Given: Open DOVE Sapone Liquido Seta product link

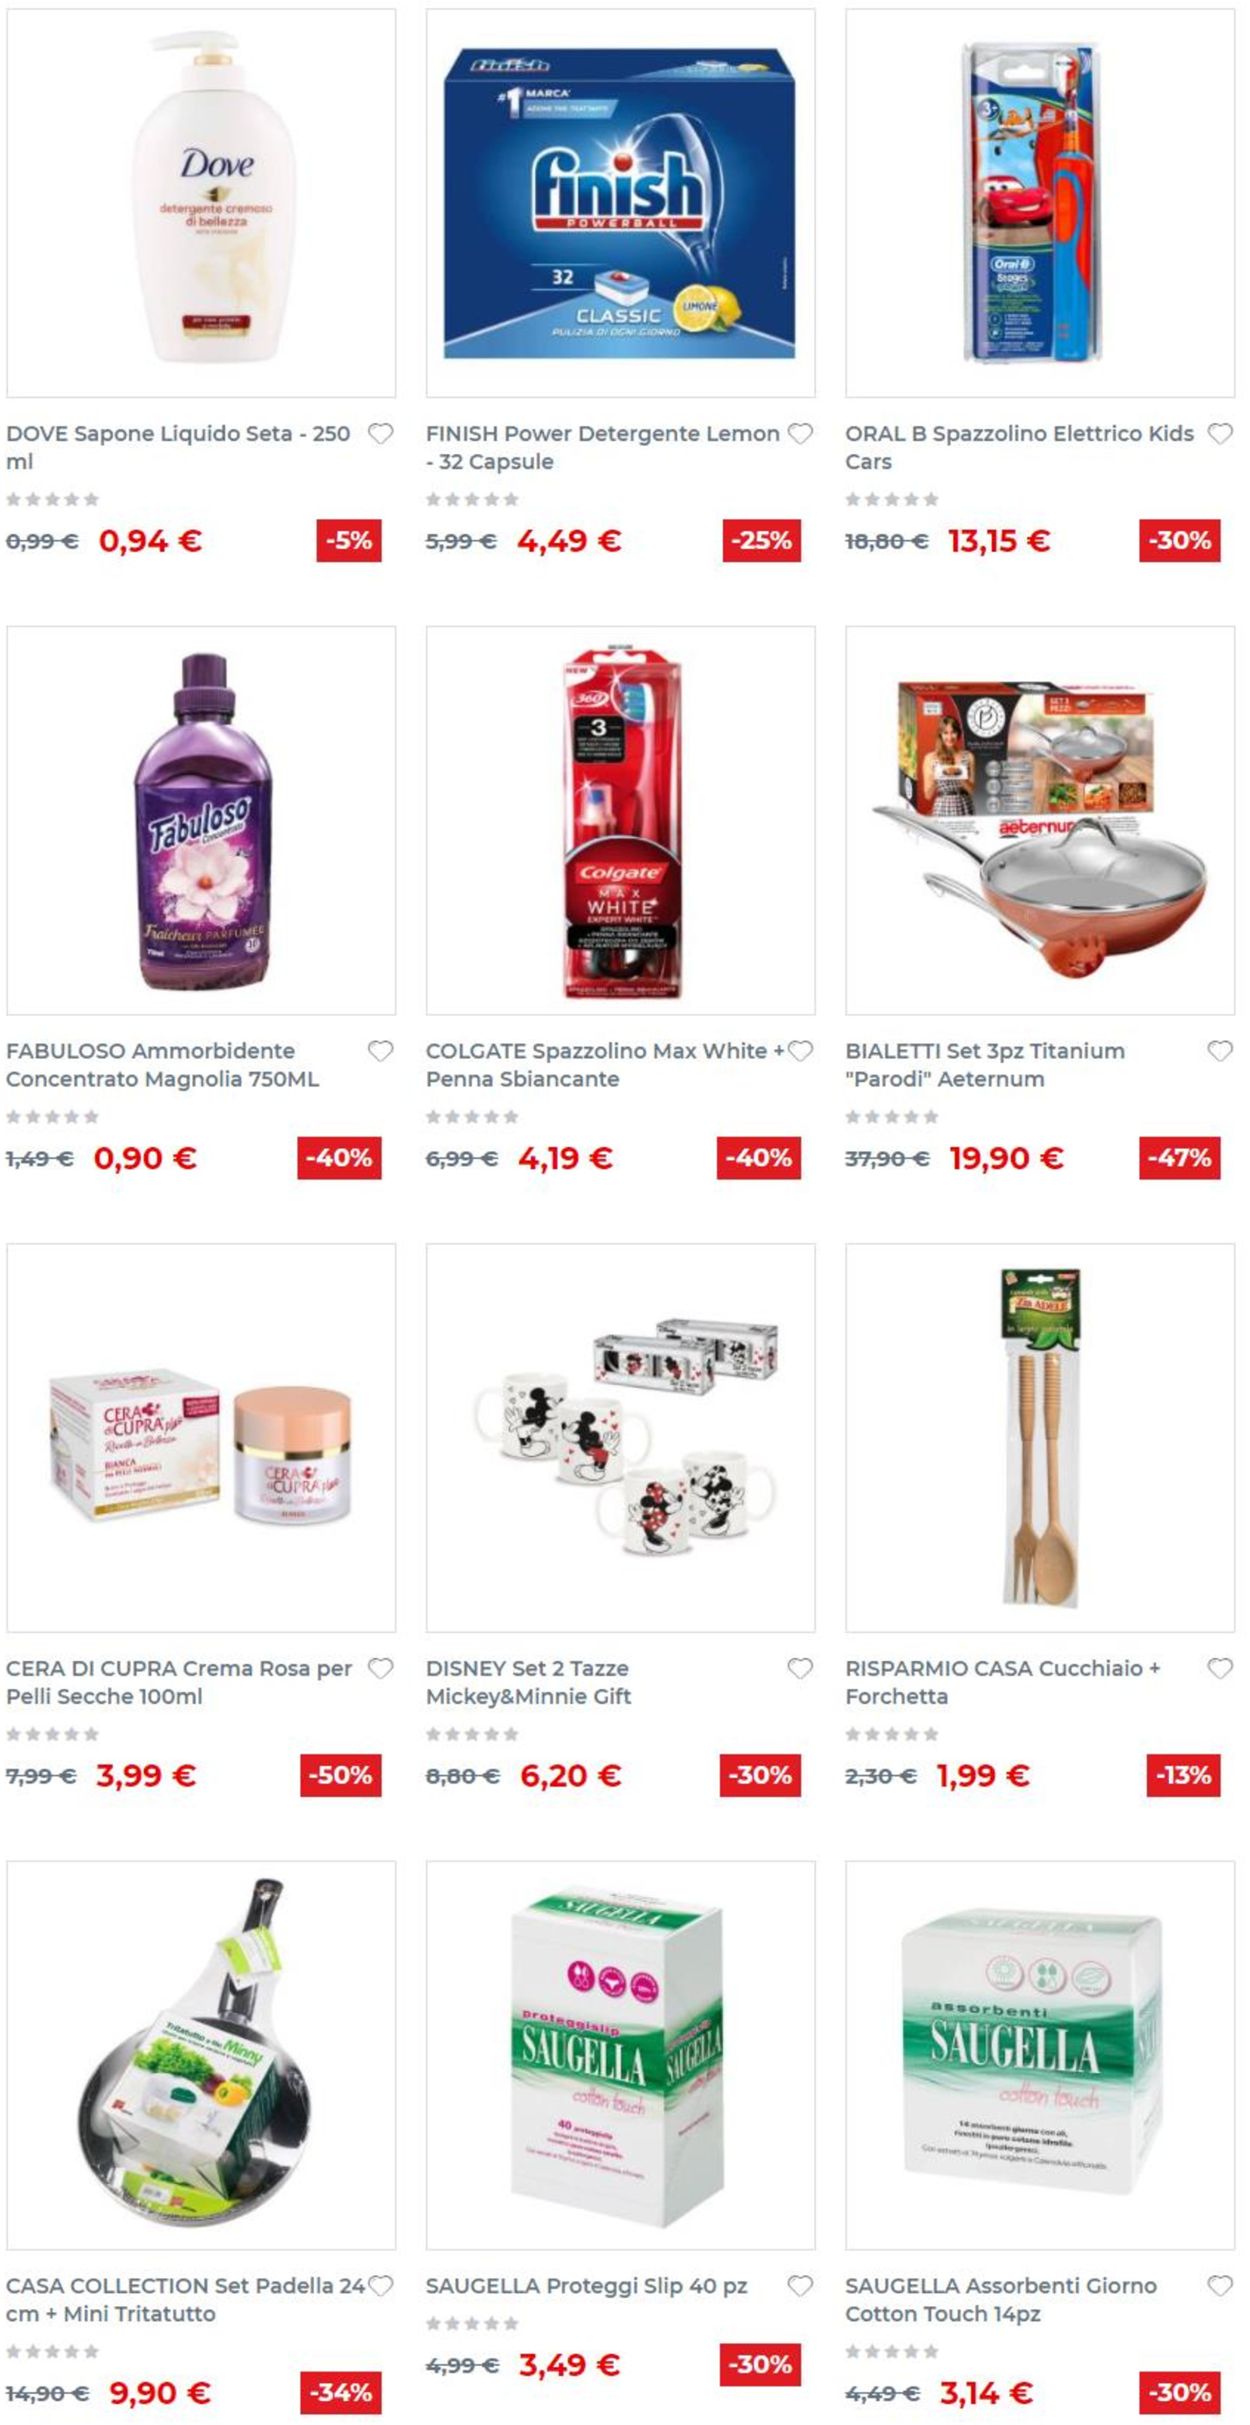Looking at the screenshot, I should point(178,448).
